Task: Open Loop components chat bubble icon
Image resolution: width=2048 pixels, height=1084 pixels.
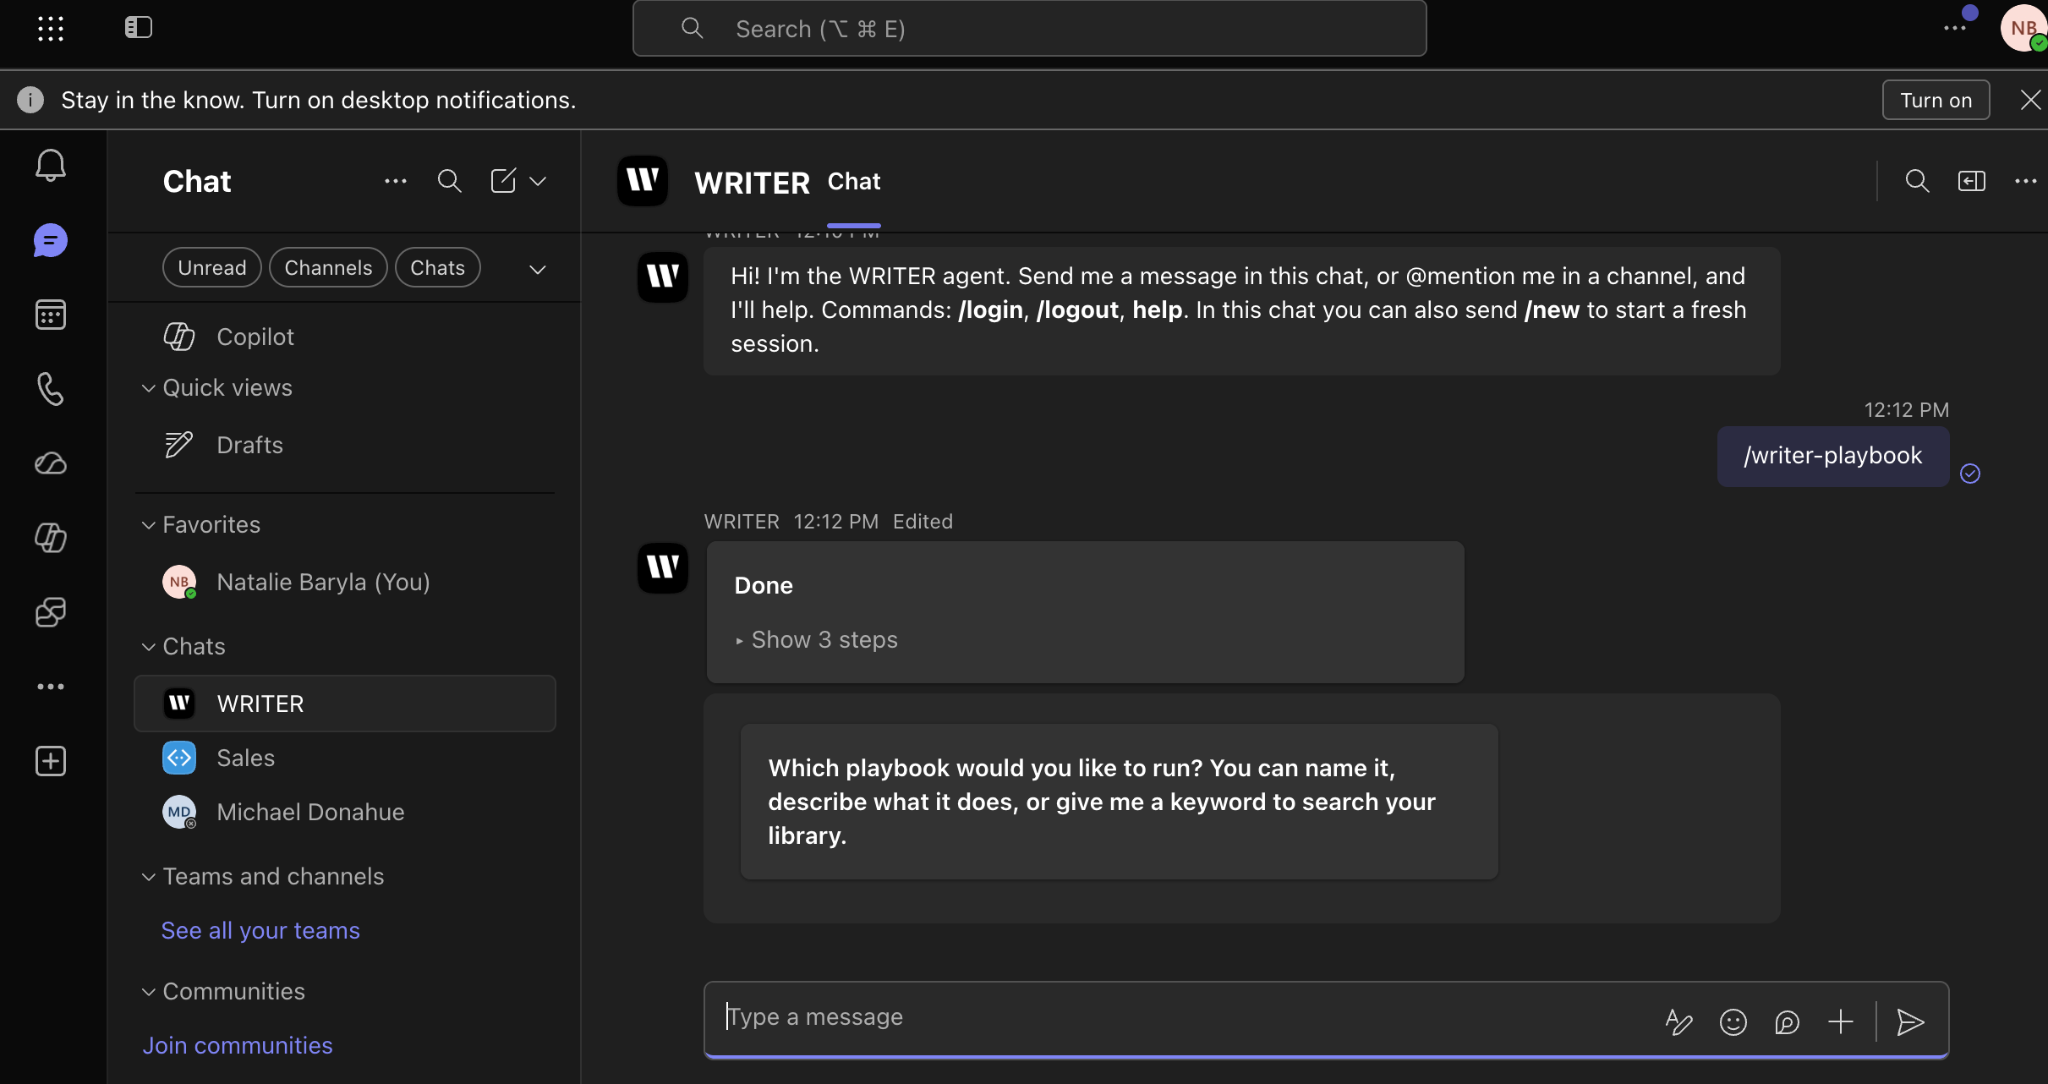Action: [x=1787, y=1022]
